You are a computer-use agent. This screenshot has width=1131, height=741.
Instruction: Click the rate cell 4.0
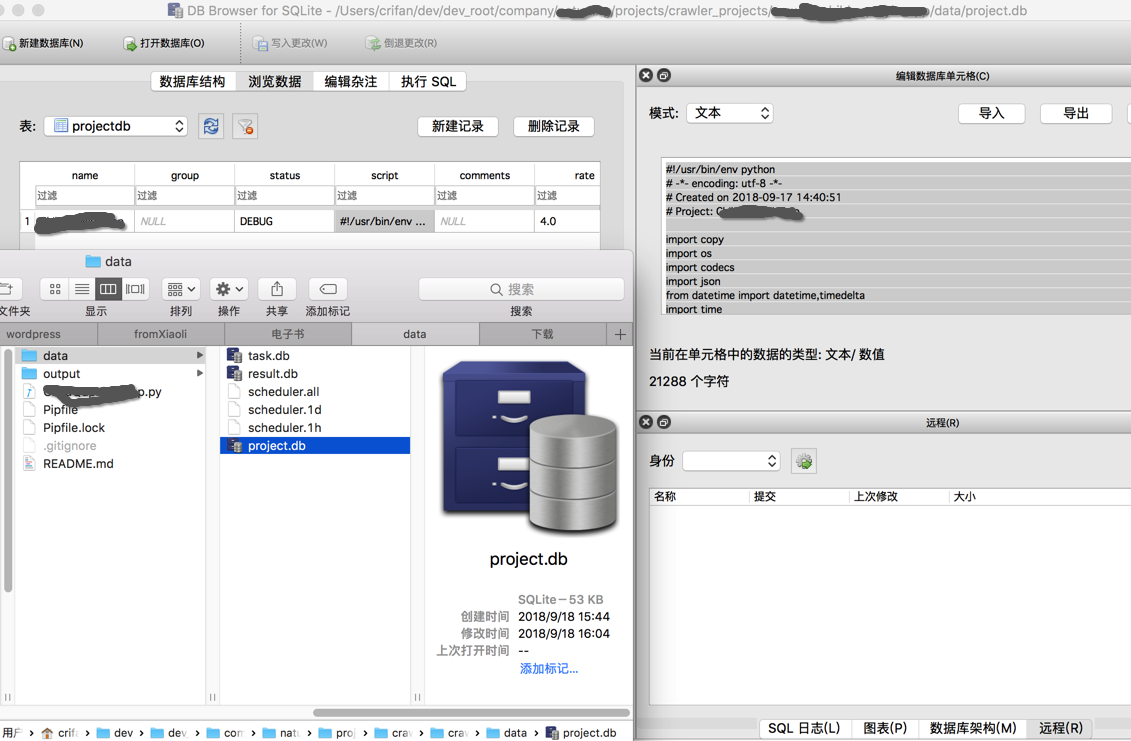(567, 222)
